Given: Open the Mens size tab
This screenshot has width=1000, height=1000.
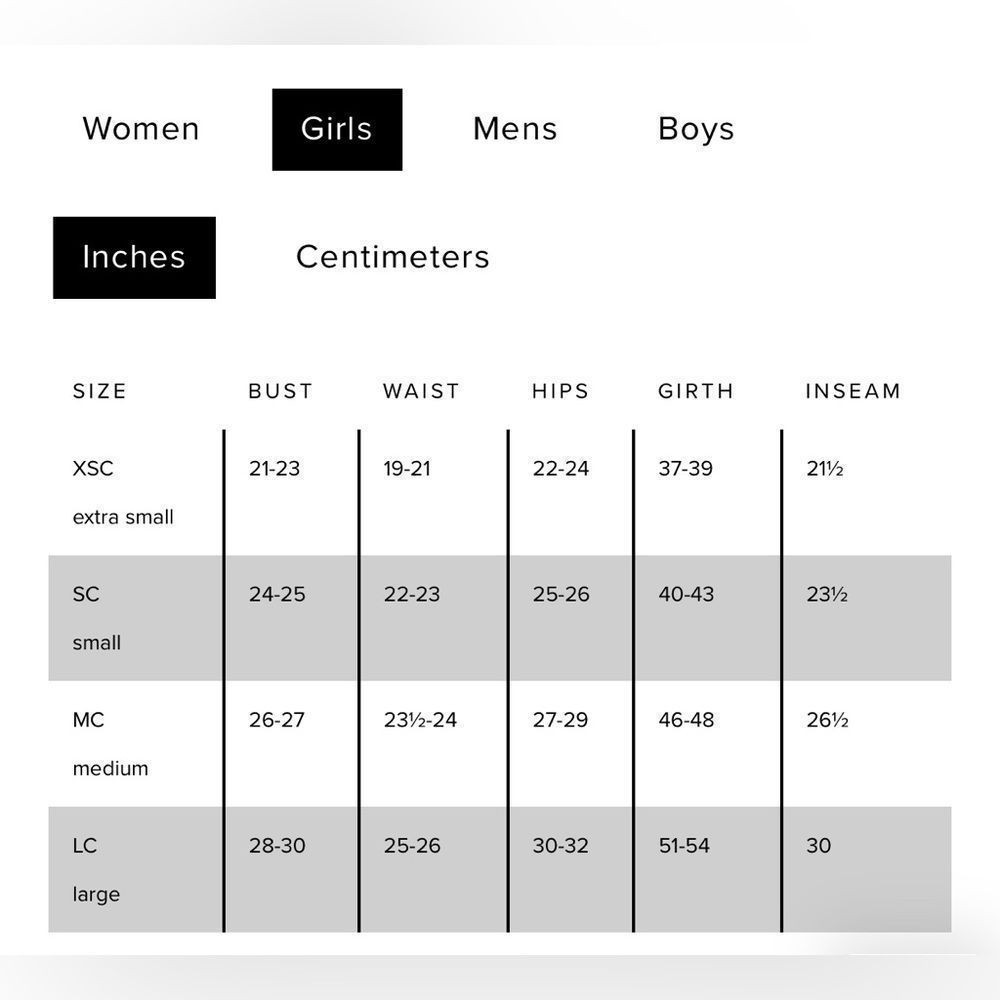Looking at the screenshot, I should coord(515,129).
